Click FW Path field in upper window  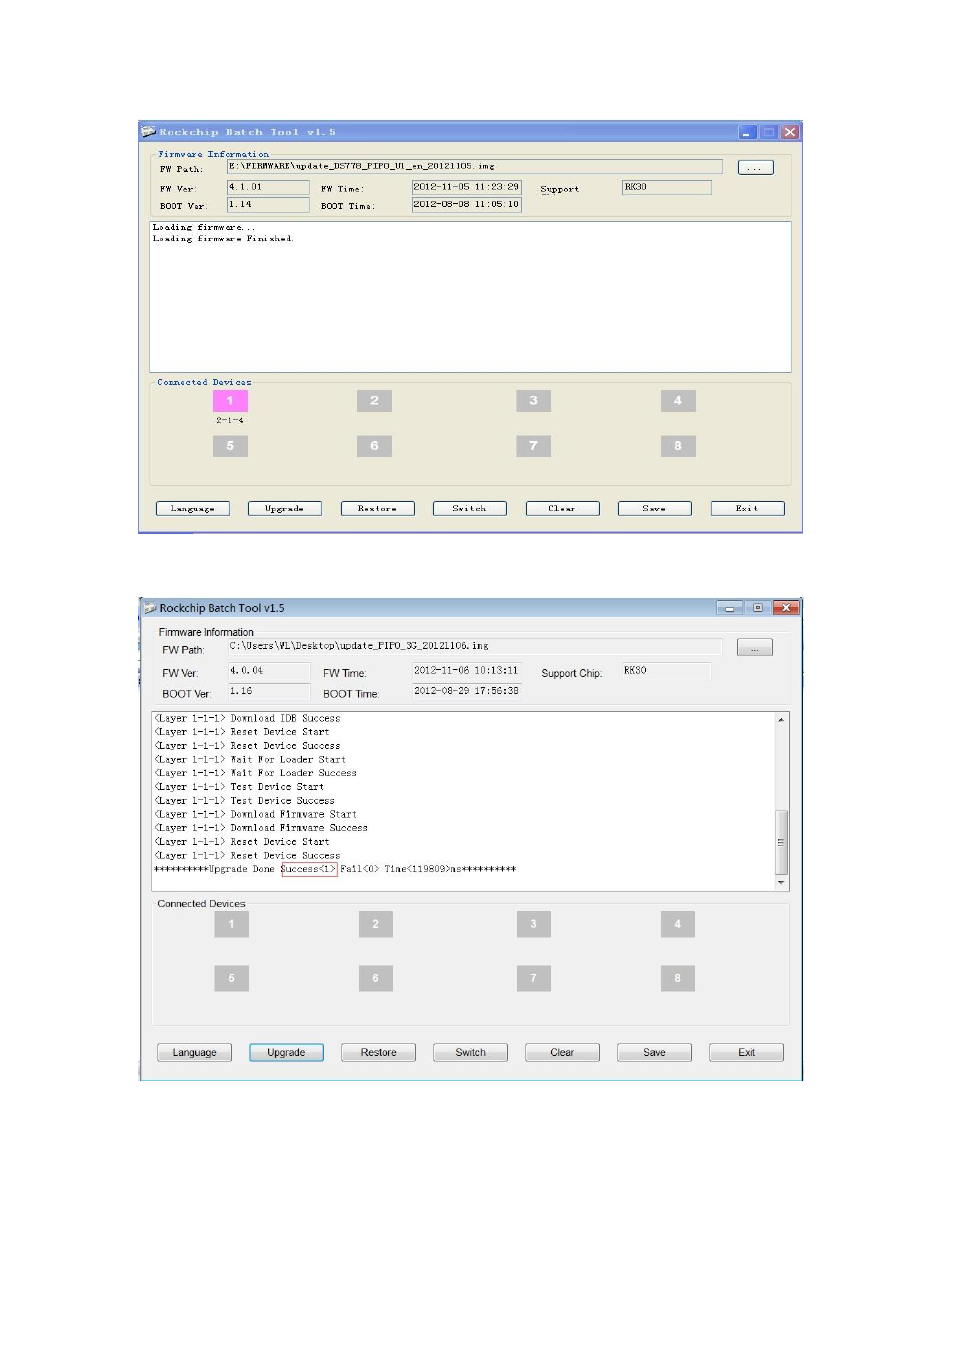click(474, 167)
